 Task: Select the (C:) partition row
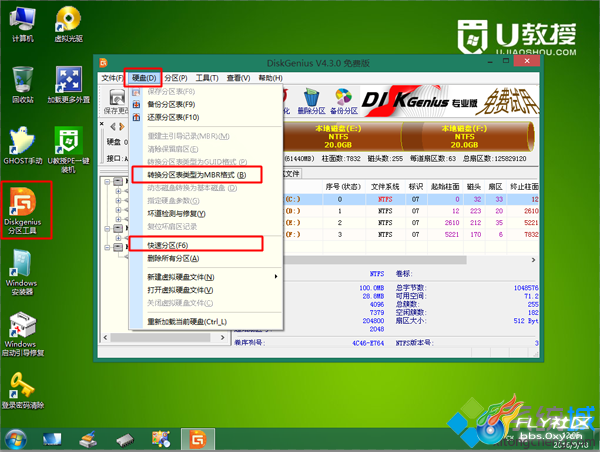click(x=411, y=199)
